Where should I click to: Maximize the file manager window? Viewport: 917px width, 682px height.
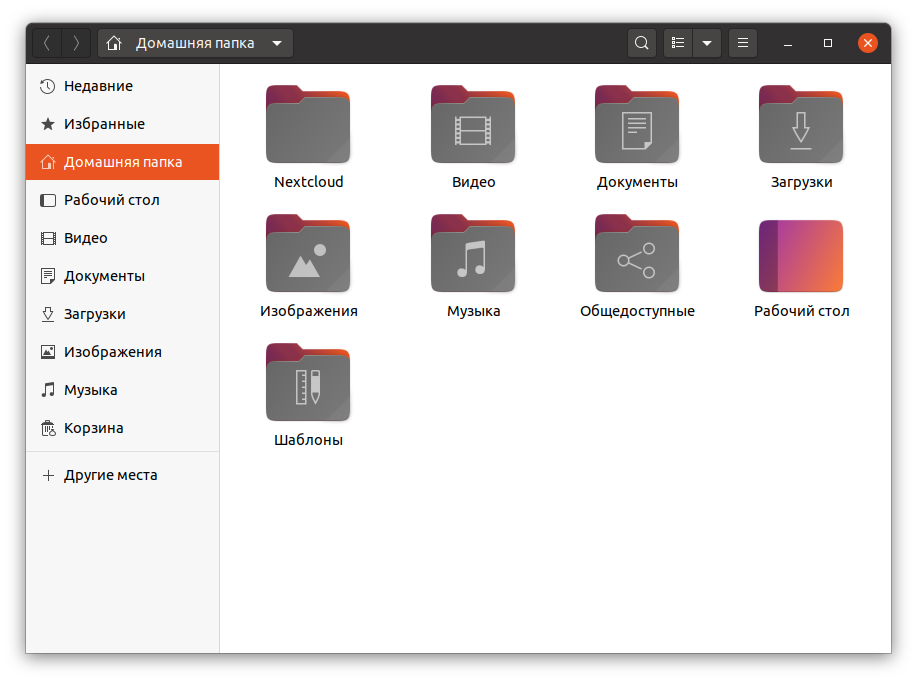click(828, 43)
